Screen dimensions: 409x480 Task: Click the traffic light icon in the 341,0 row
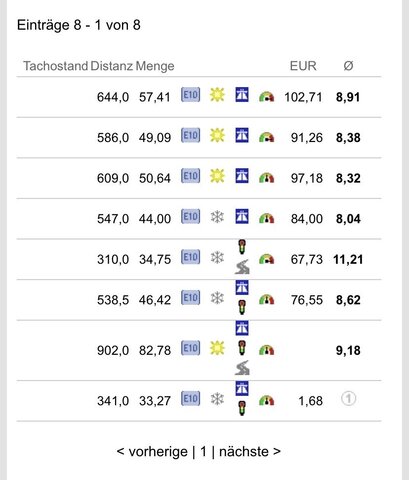tap(242, 409)
